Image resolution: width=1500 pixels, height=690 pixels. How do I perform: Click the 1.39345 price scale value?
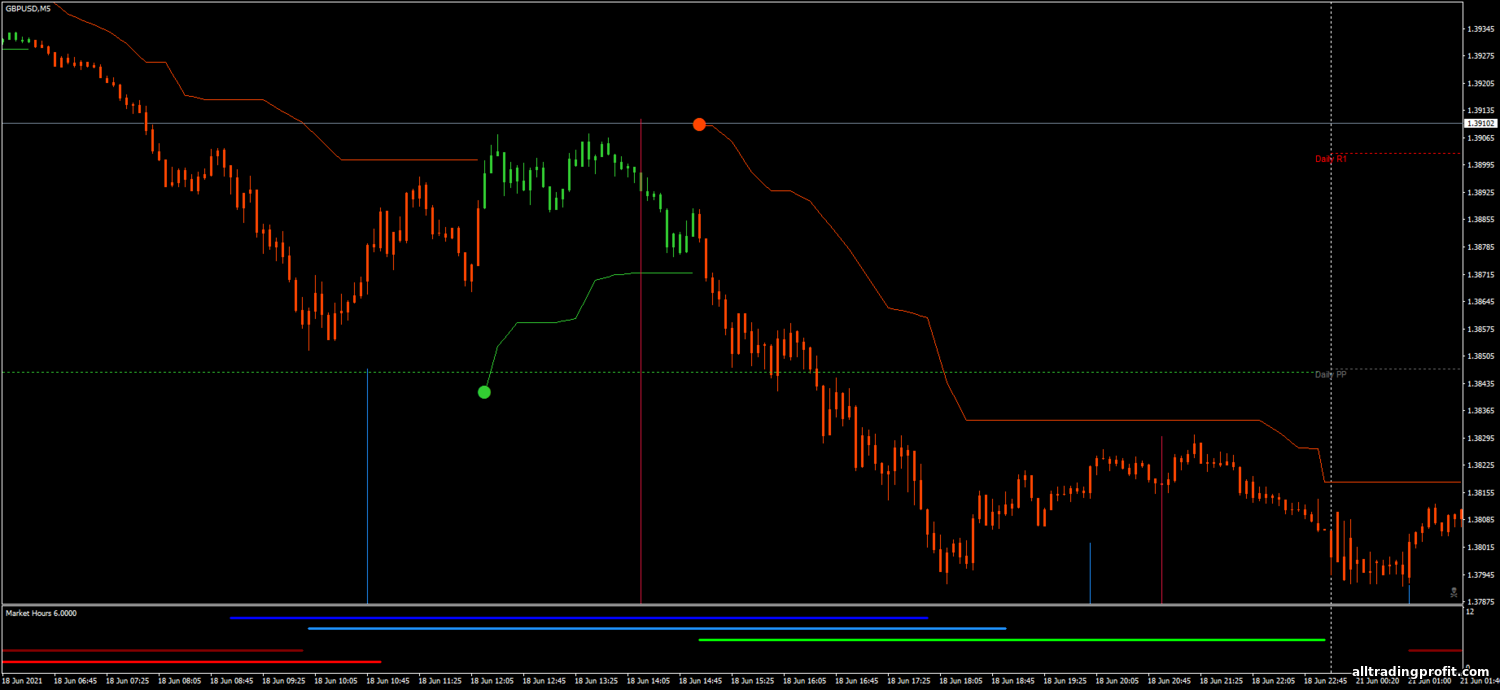pos(1481,29)
